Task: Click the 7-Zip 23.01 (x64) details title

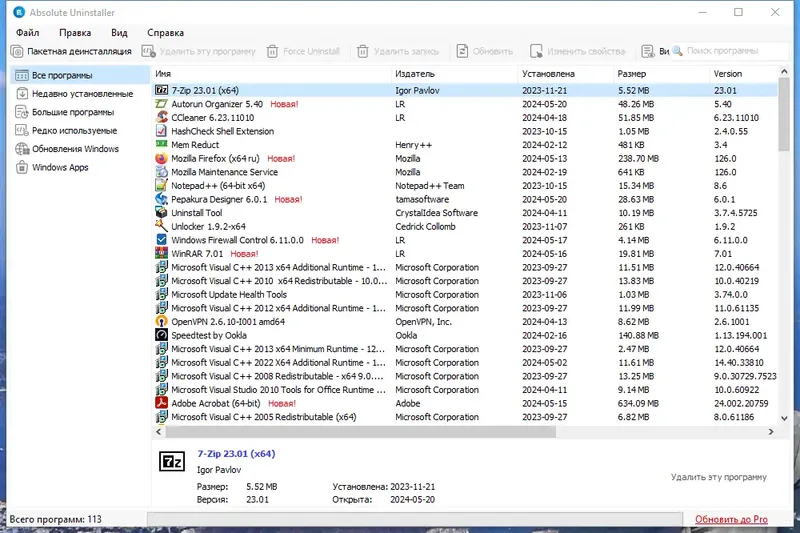Action: click(236, 453)
